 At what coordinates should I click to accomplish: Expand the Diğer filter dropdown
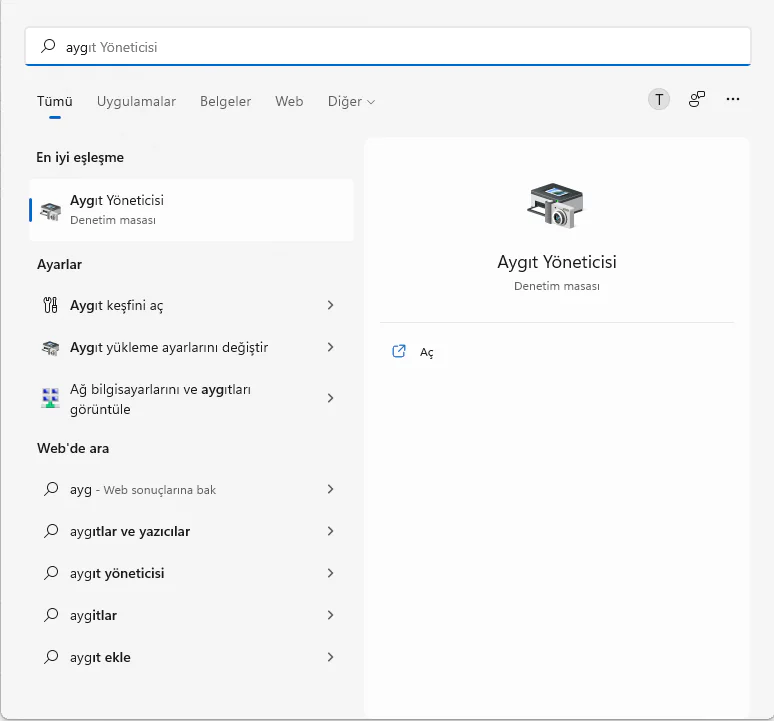351,101
